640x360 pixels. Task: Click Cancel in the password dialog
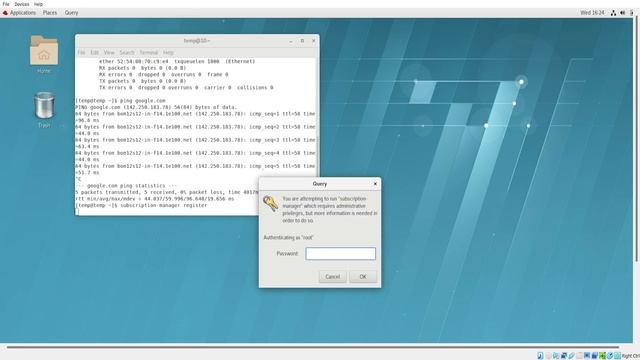point(333,277)
